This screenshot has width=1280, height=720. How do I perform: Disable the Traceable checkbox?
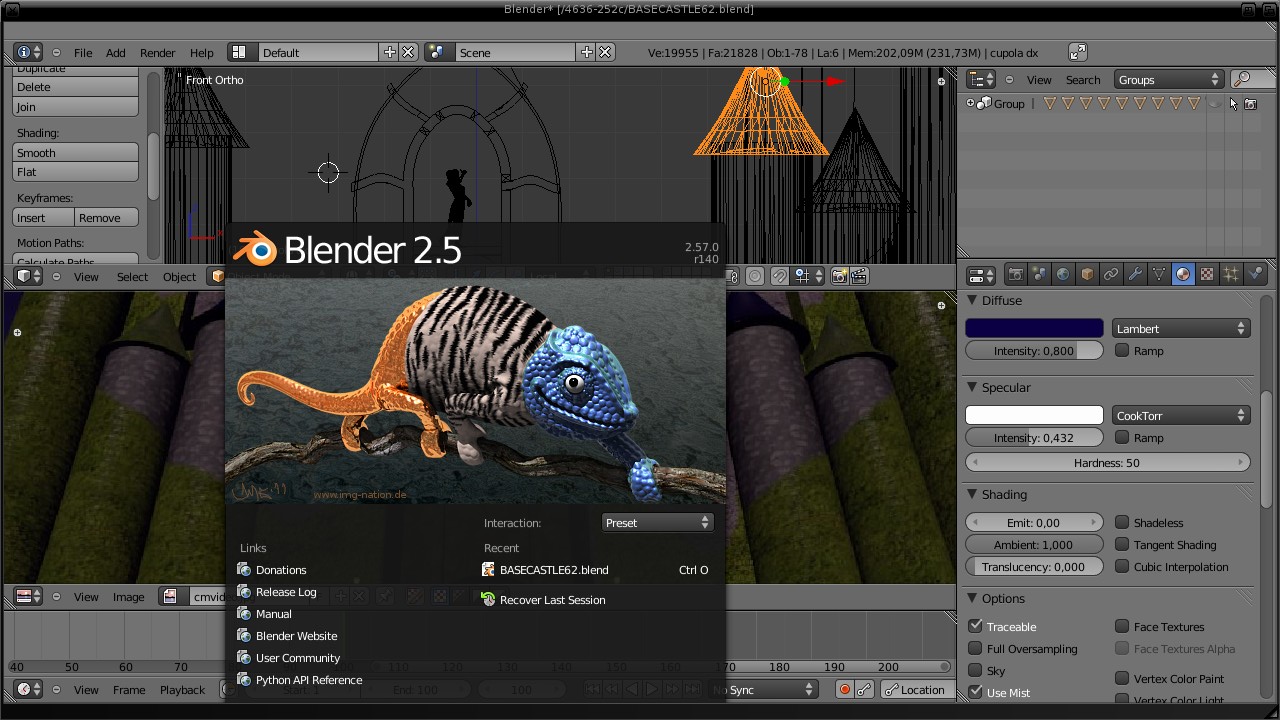coord(976,626)
